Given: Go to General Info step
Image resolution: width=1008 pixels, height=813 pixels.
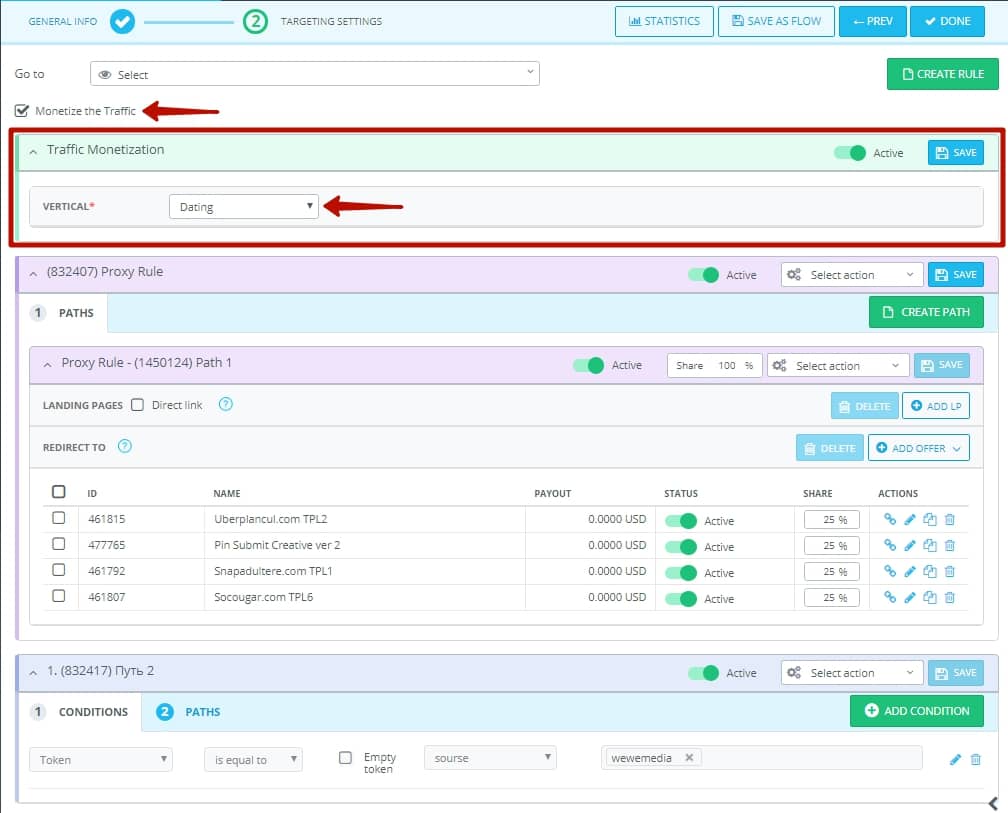Looking at the screenshot, I should (x=81, y=21).
